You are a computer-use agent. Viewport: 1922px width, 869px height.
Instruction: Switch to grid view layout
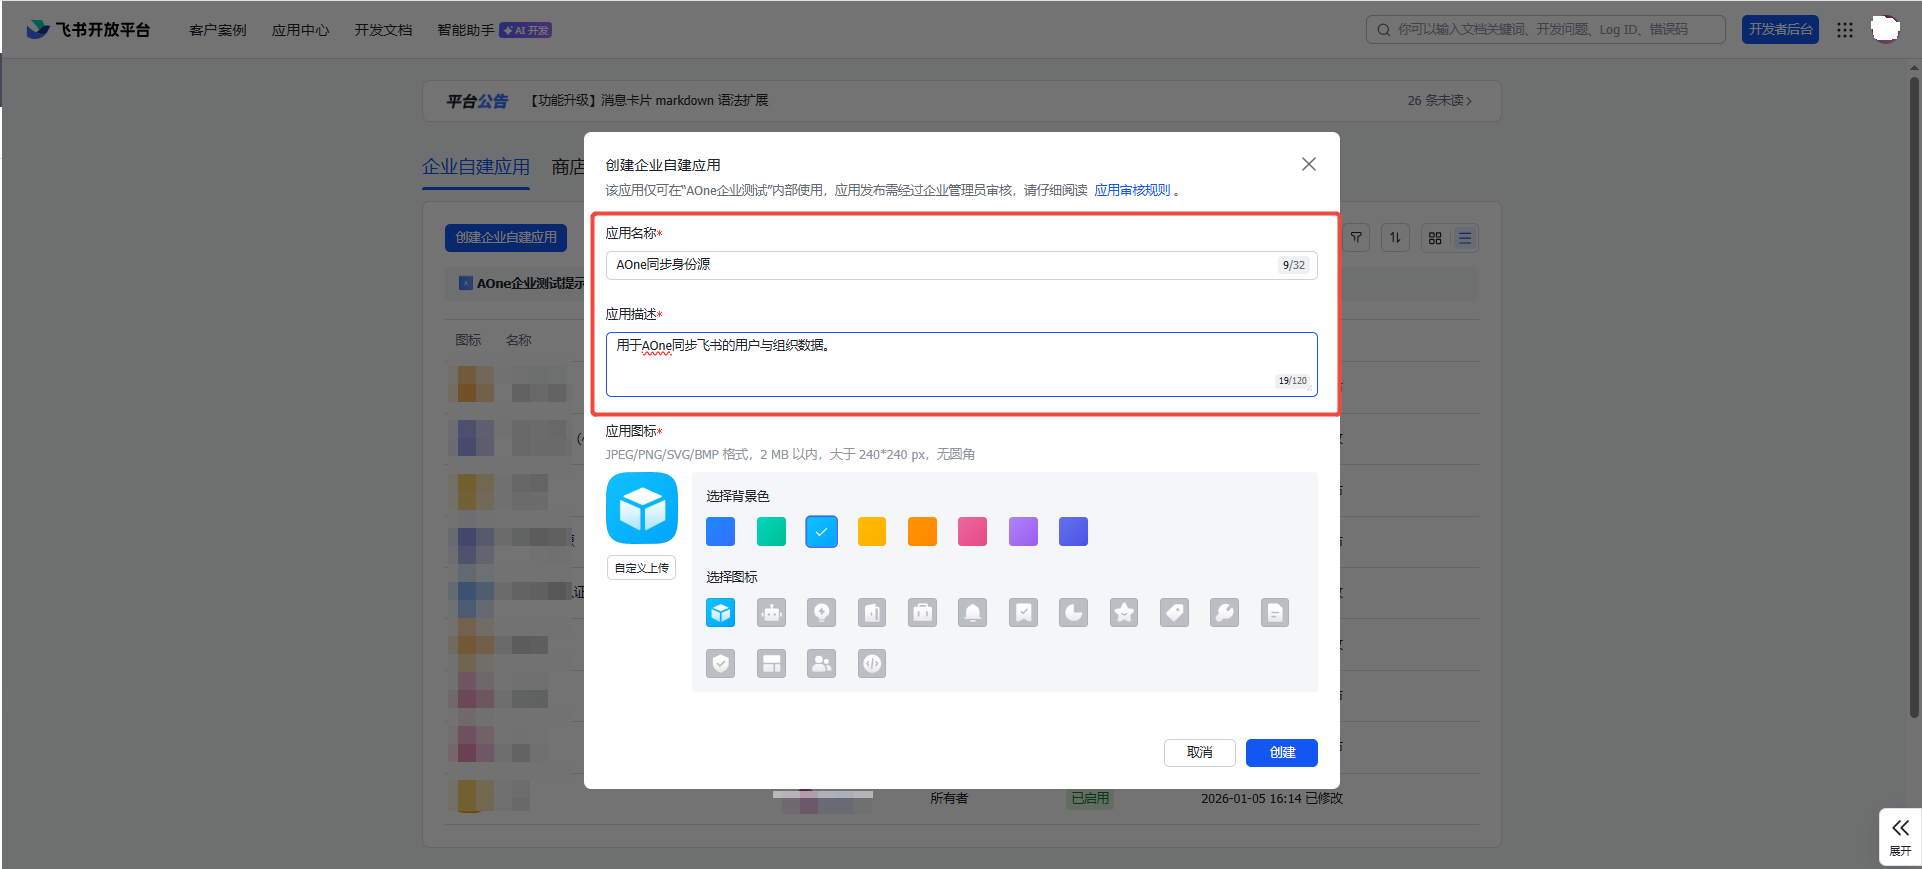[1435, 238]
